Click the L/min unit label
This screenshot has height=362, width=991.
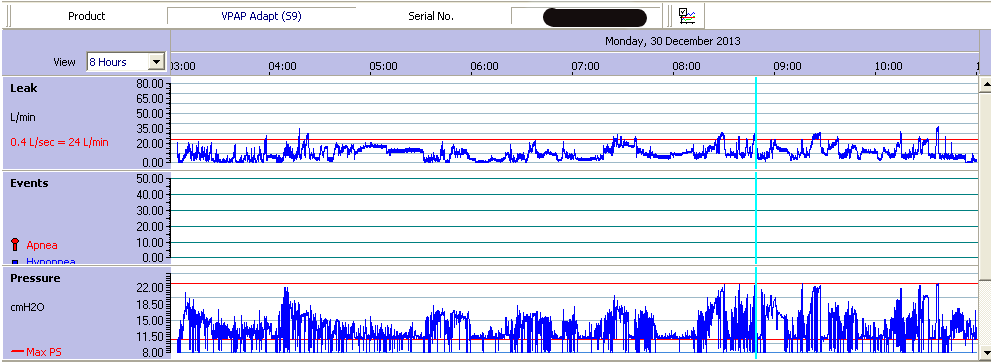pyautogui.click(x=23, y=117)
